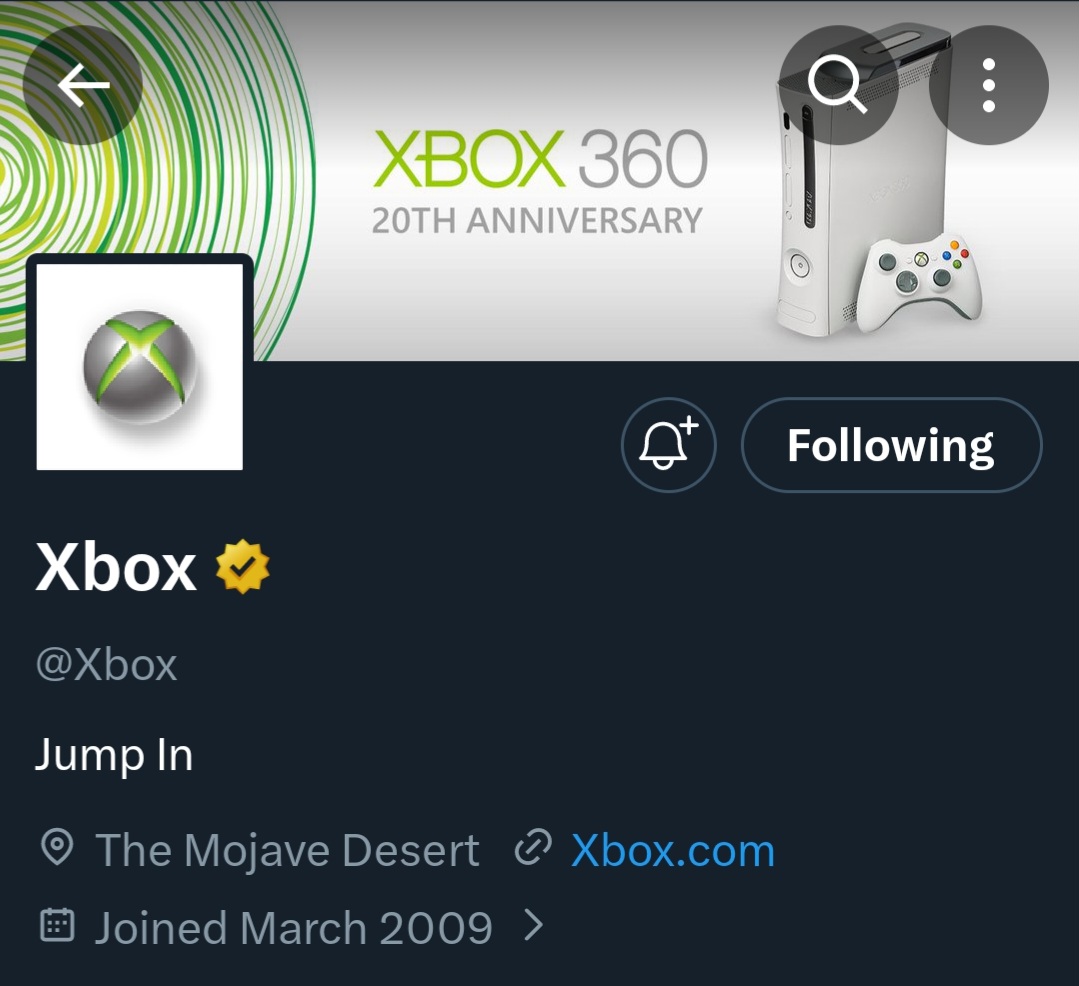Viewport: 1079px width, 986px height.
Task: Select the @Xbox handle text
Action: [x=107, y=665]
